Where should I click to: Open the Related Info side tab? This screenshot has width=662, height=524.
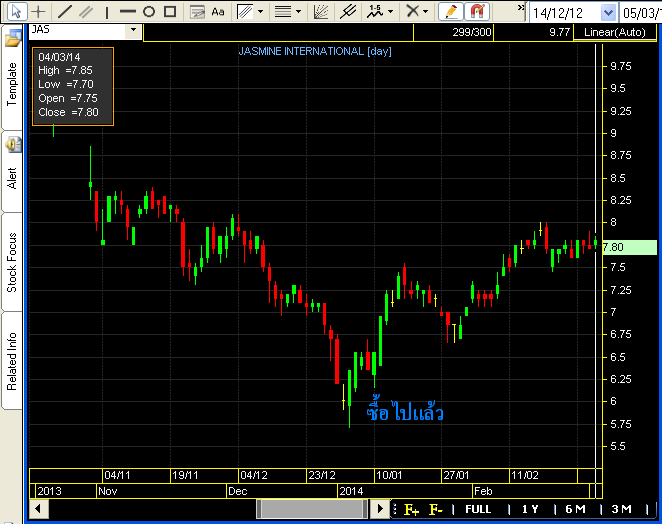12,361
